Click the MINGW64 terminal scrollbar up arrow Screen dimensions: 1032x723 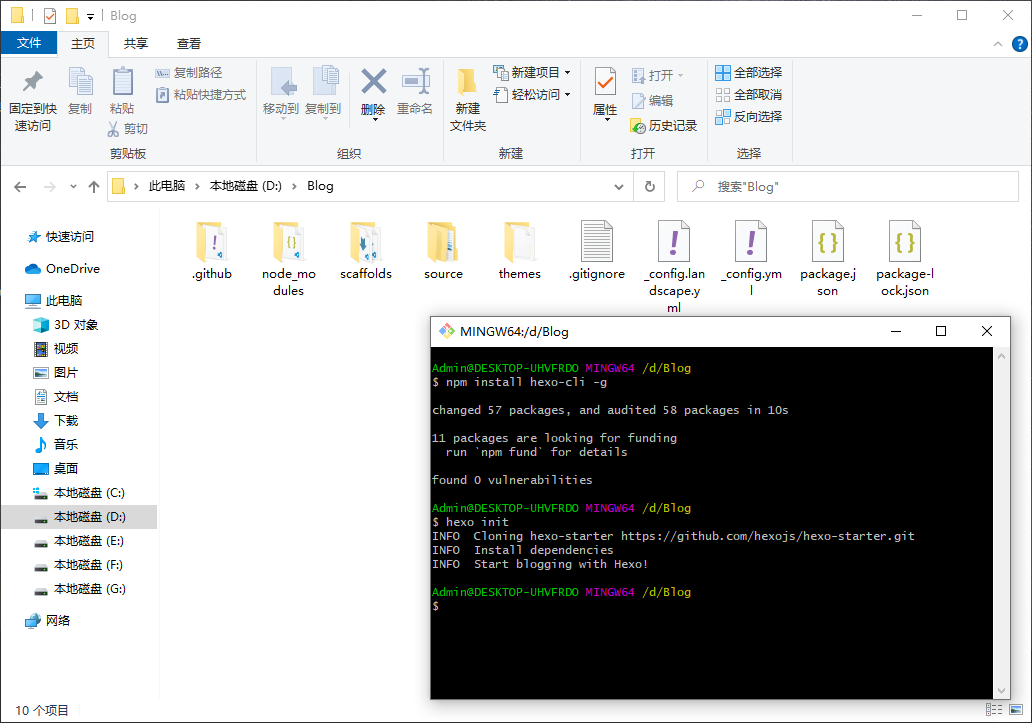pyautogui.click(x=1002, y=356)
